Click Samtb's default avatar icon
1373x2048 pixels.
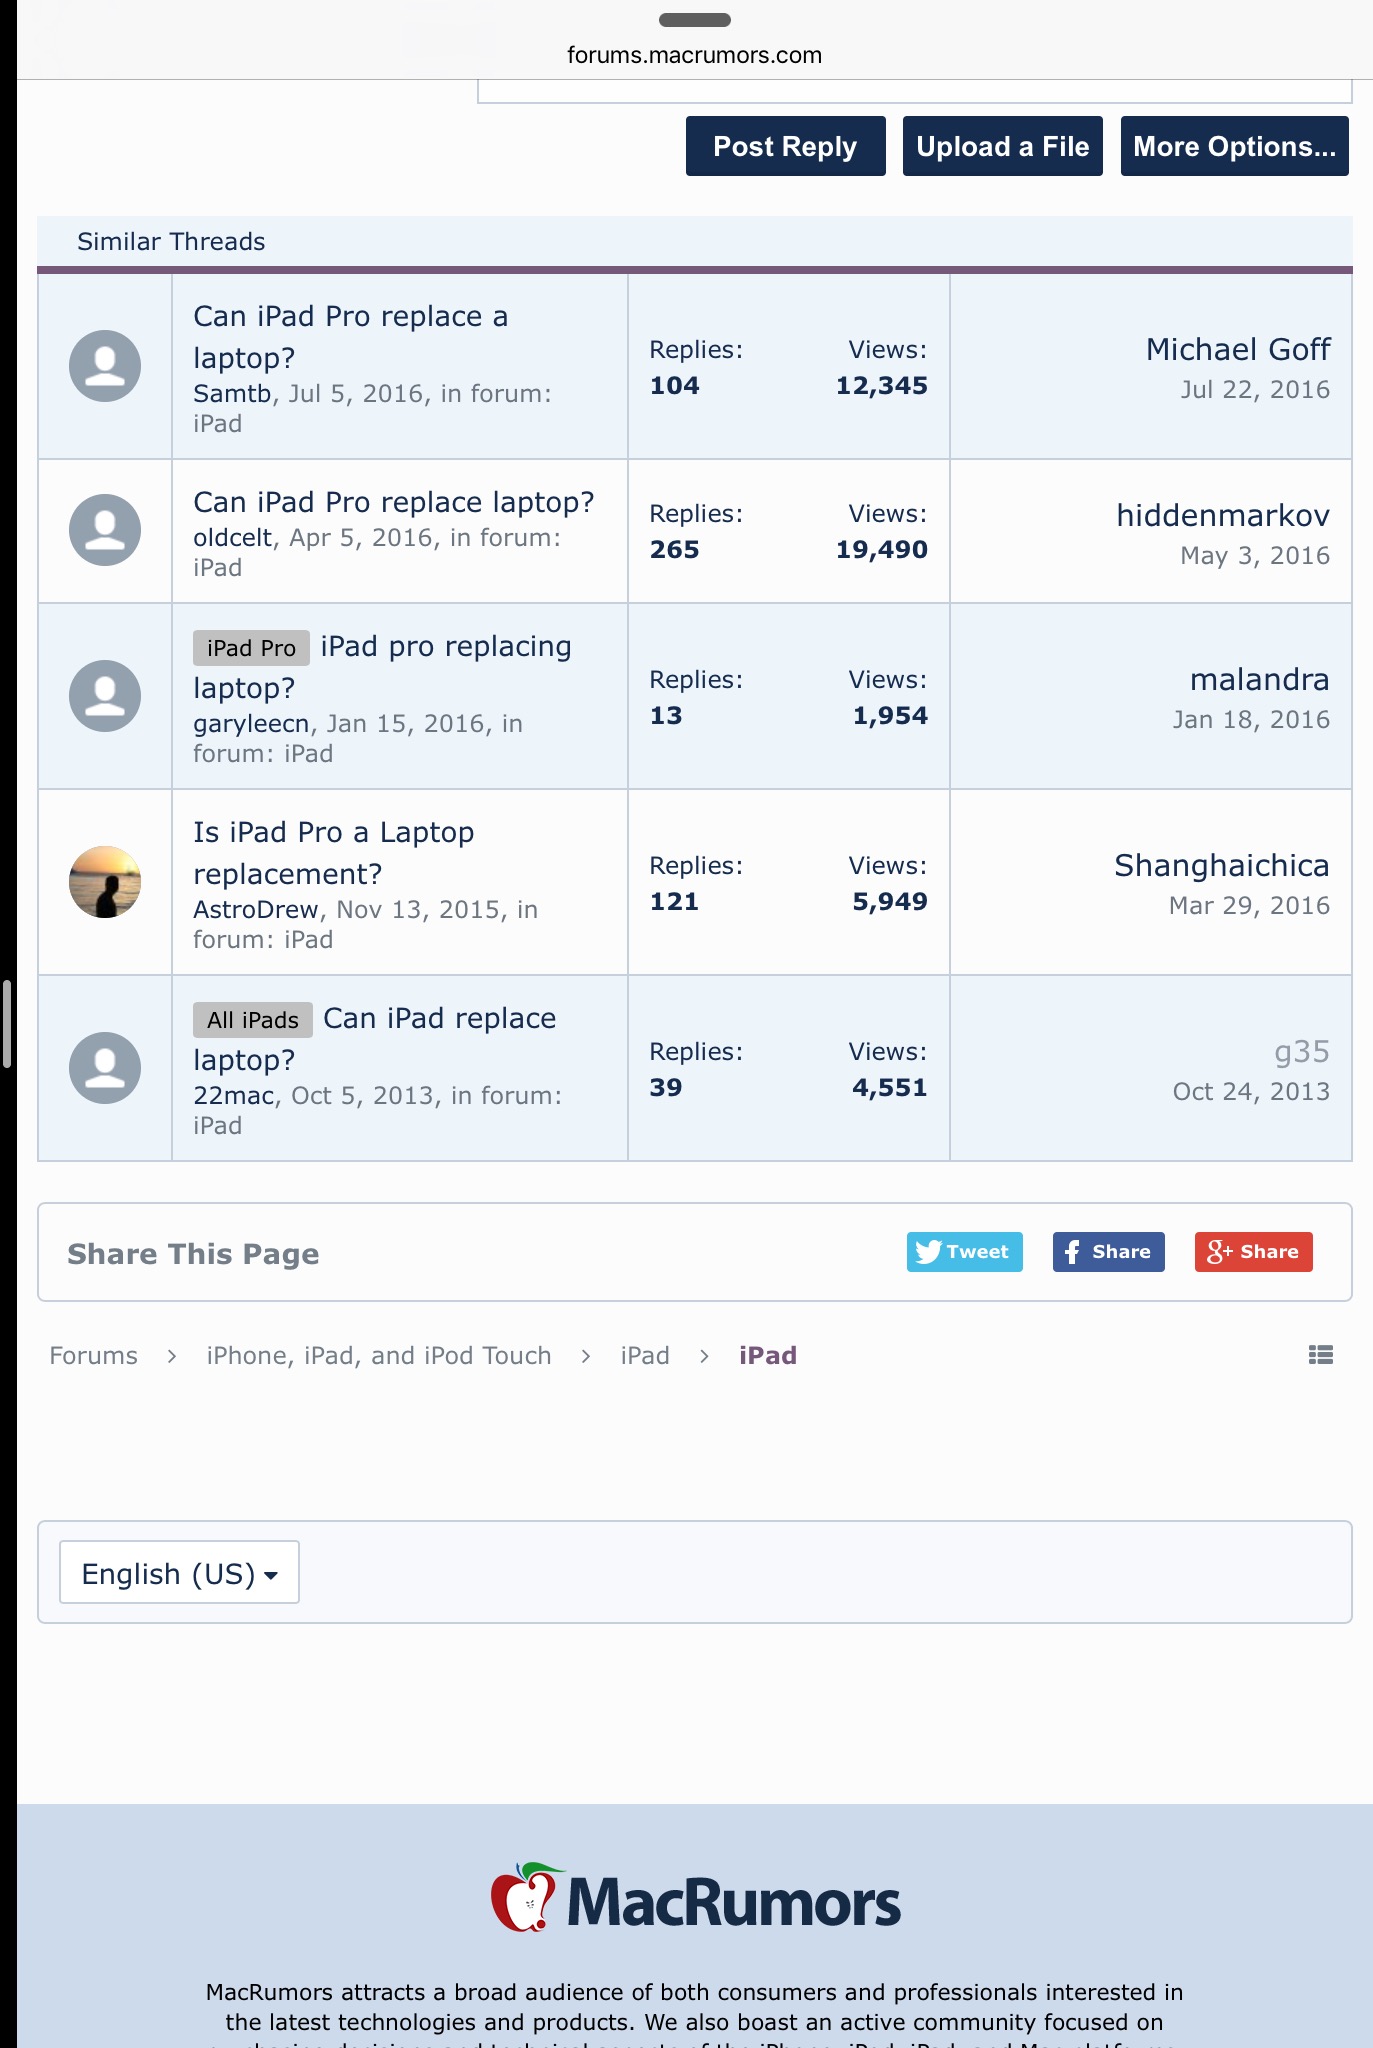pos(105,366)
